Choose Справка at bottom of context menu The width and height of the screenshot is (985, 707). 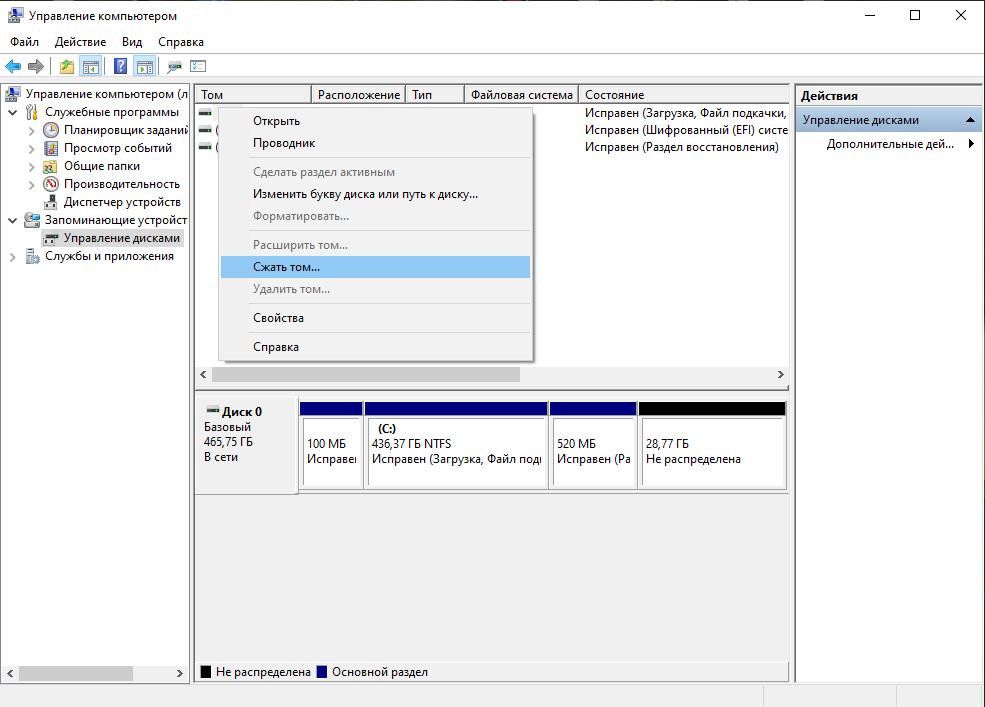tap(376, 347)
